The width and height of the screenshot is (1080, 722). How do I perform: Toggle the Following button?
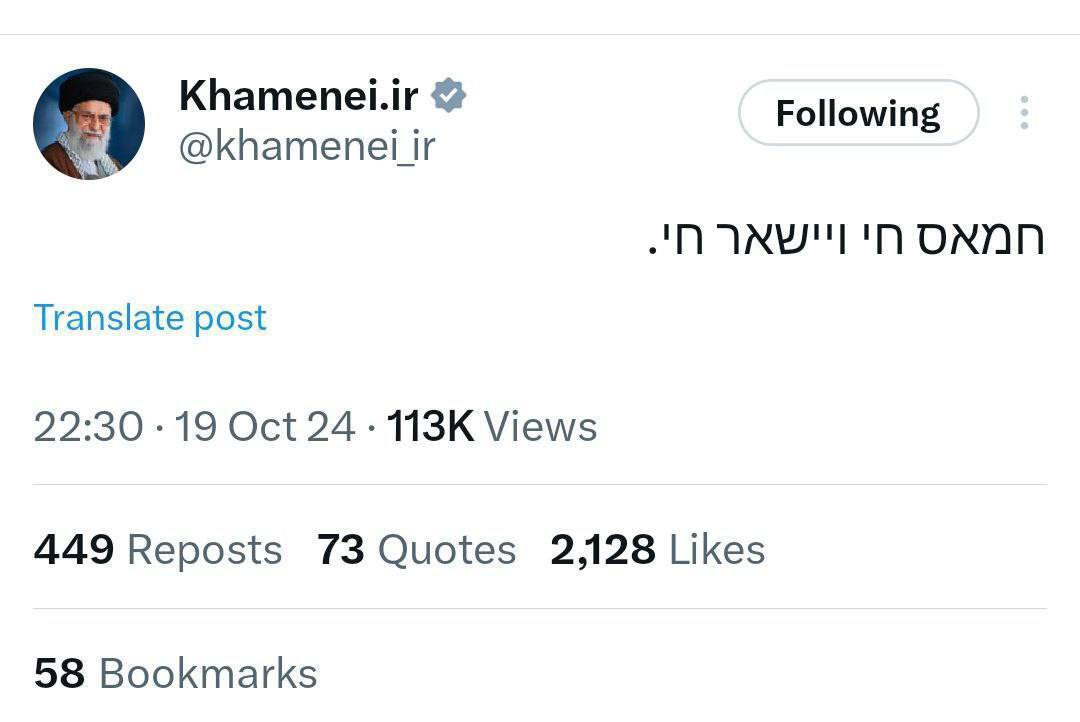(x=858, y=113)
